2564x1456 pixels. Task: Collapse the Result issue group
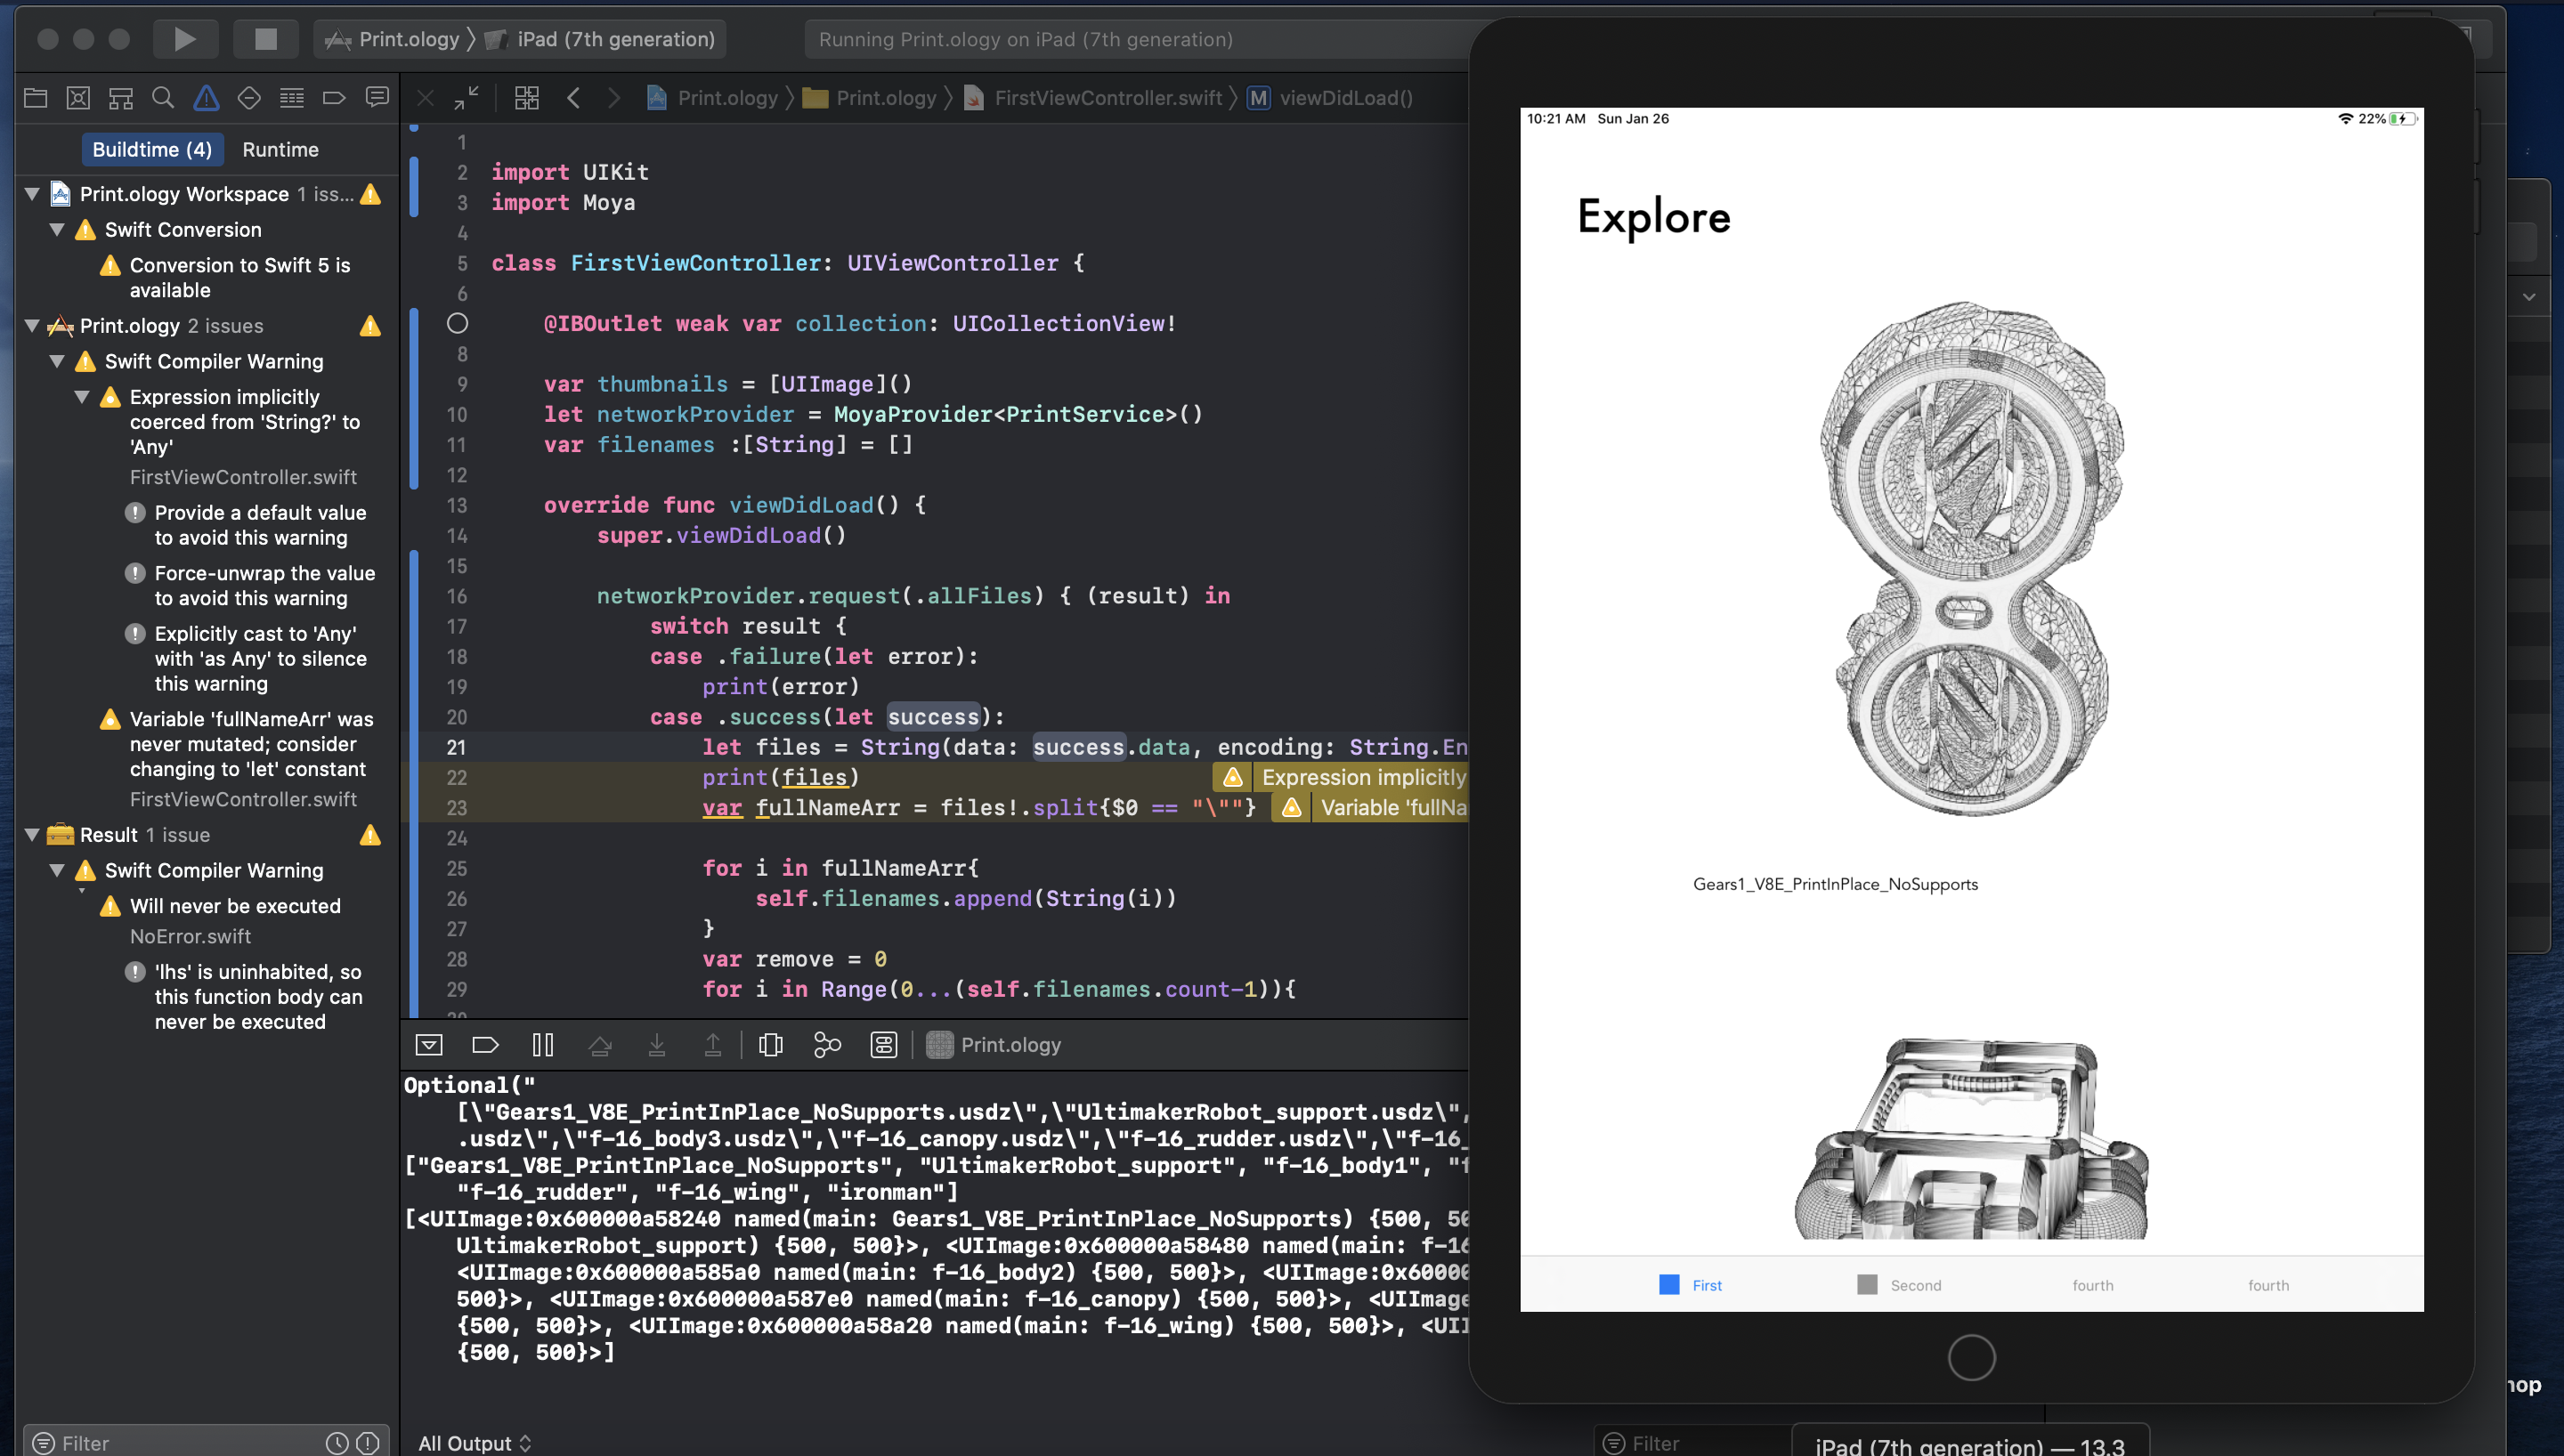(x=32, y=835)
